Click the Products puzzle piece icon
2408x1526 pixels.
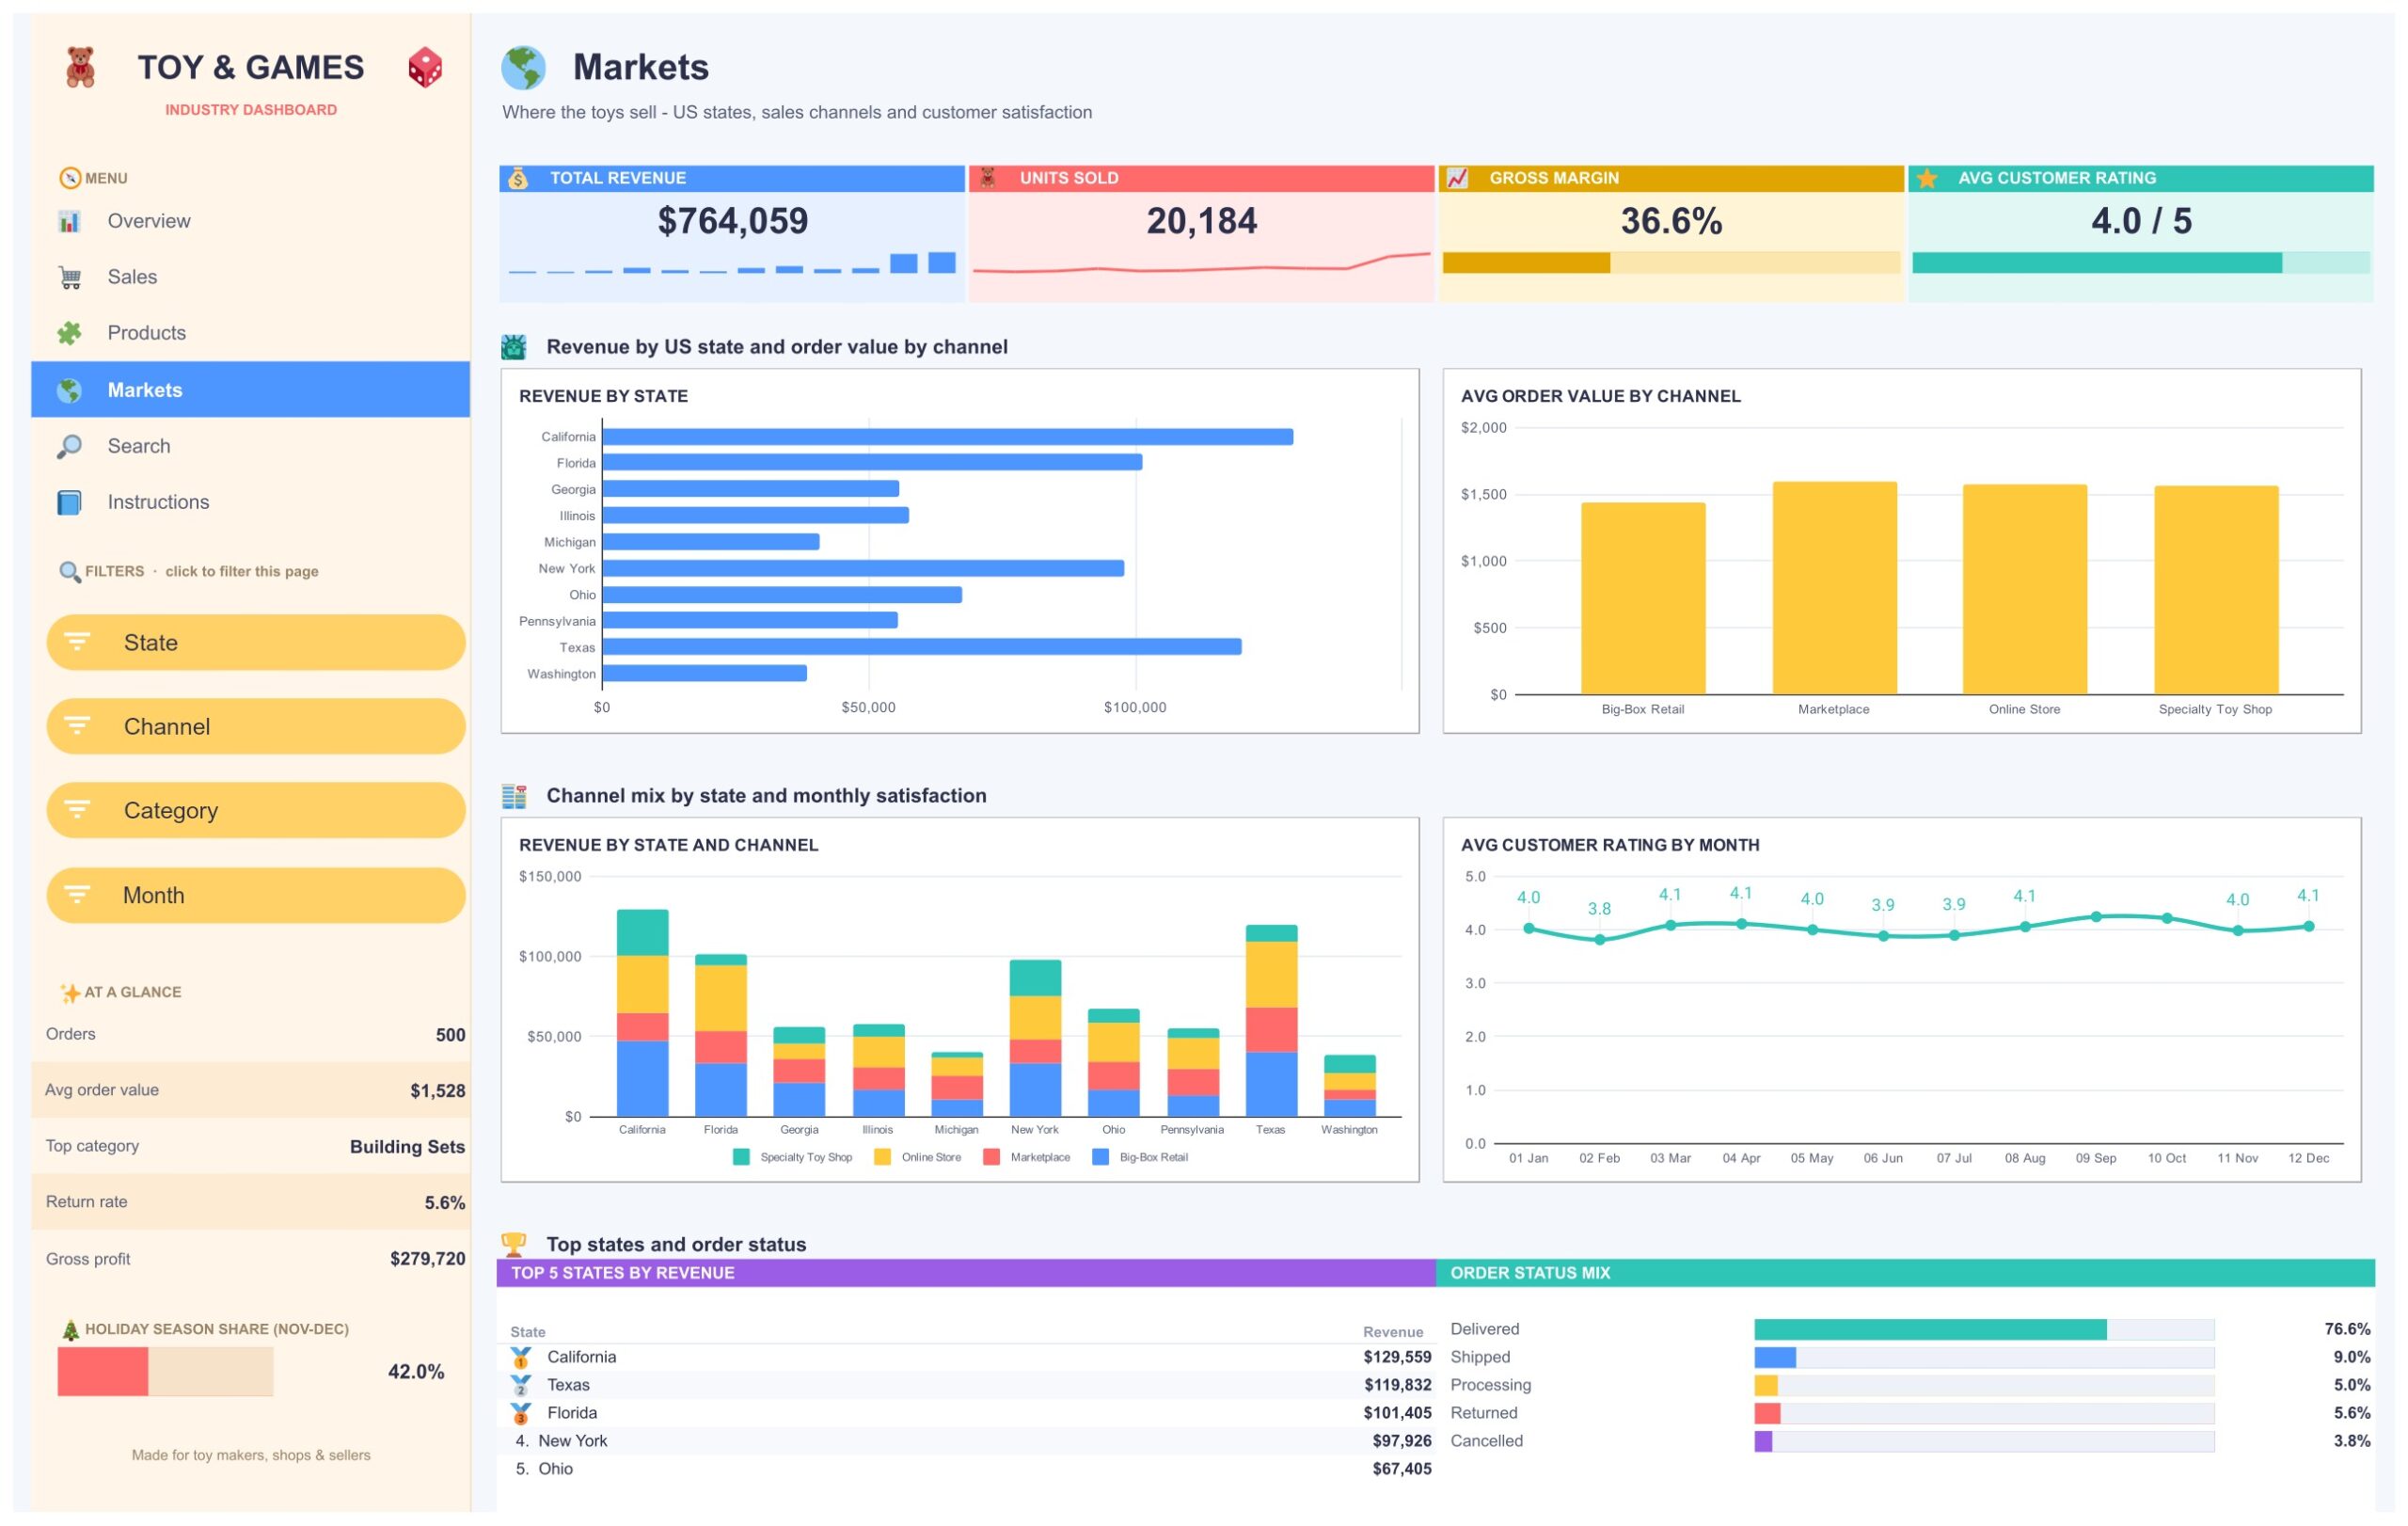tap(69, 333)
